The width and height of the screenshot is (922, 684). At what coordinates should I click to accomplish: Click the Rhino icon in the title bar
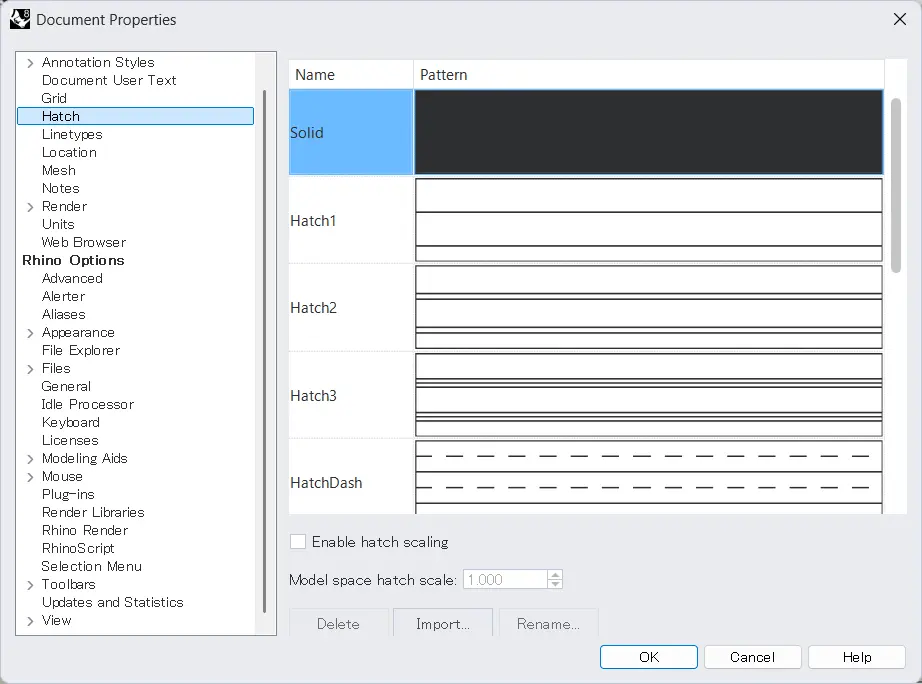21,19
